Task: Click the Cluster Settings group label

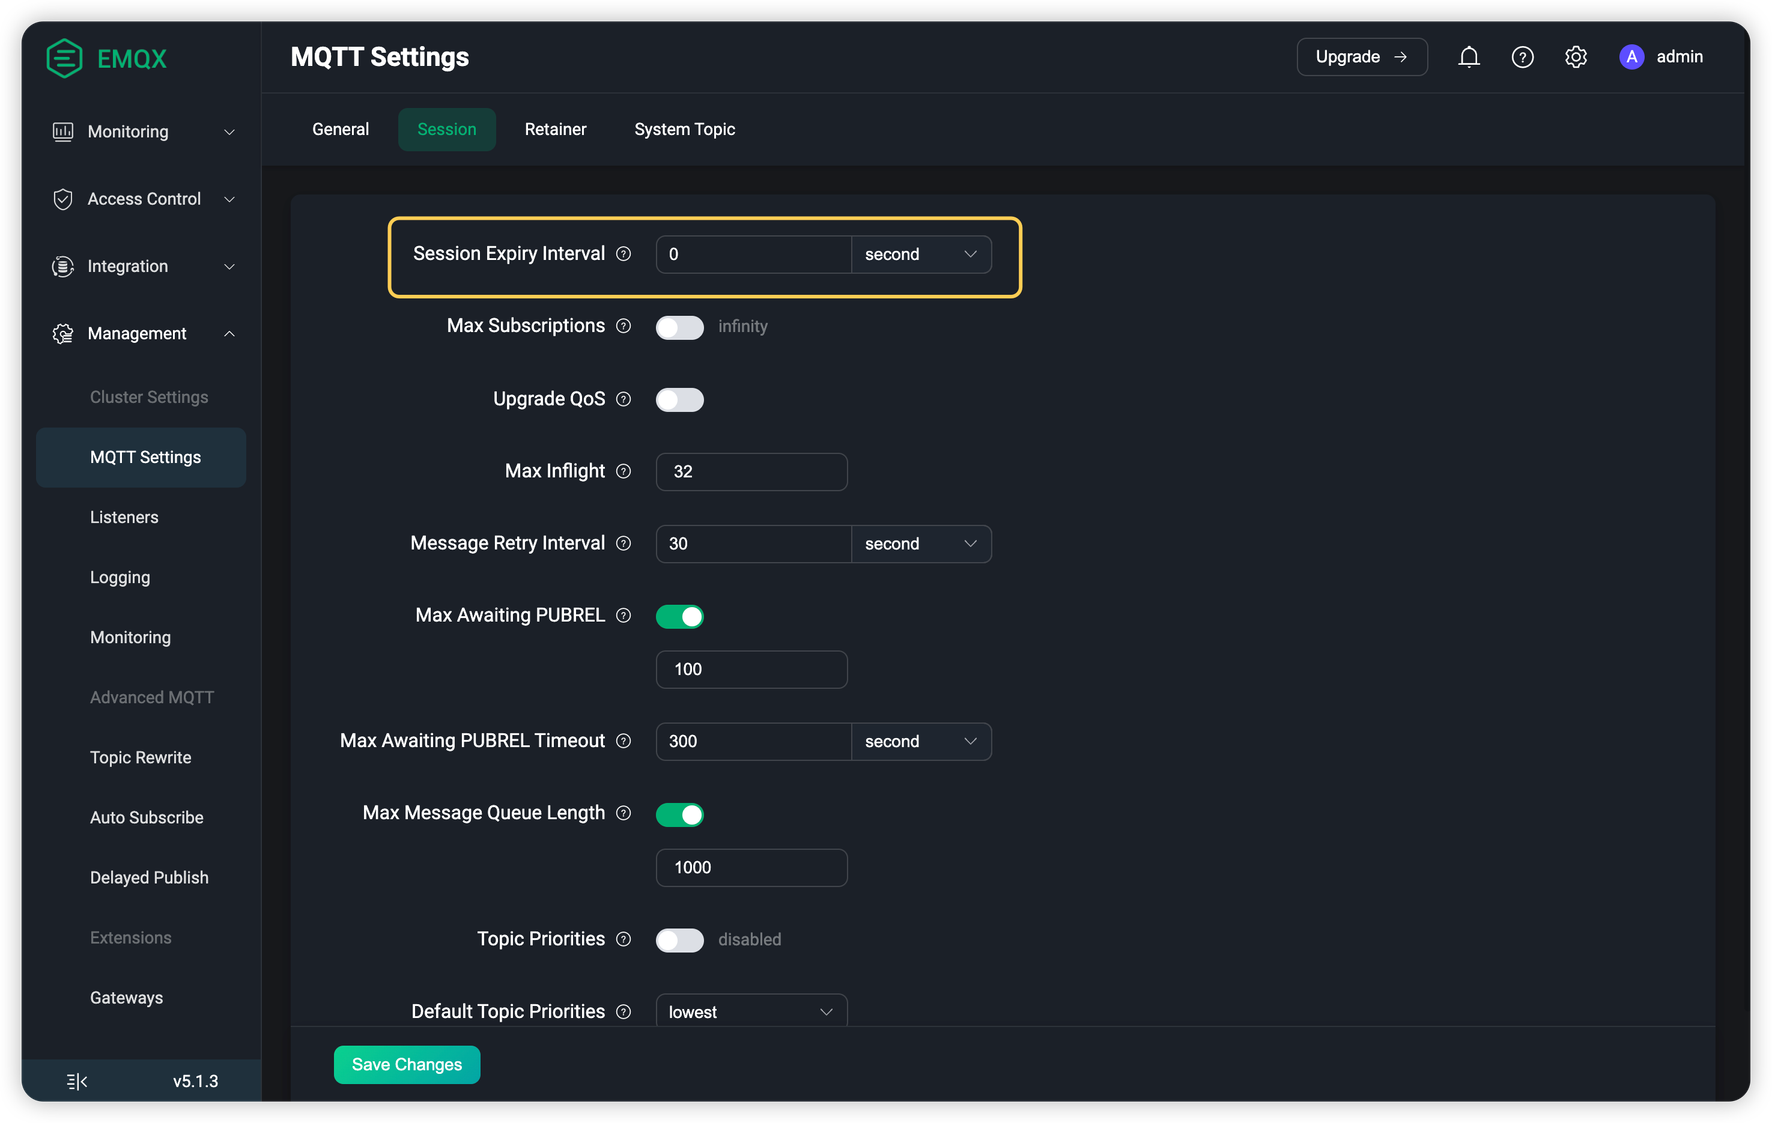Action: 149,397
